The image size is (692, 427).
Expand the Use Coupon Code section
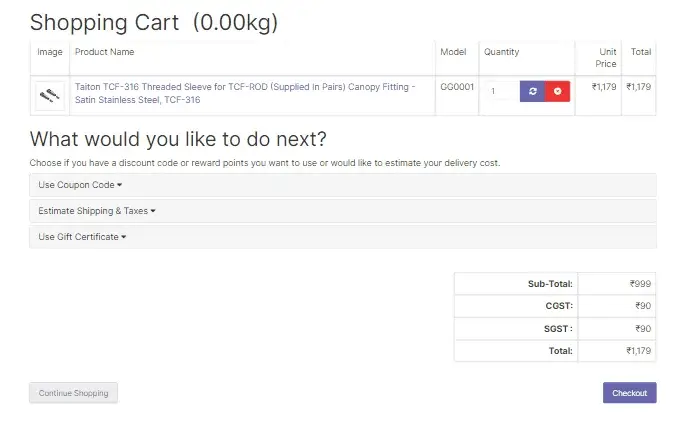pyautogui.click(x=80, y=185)
